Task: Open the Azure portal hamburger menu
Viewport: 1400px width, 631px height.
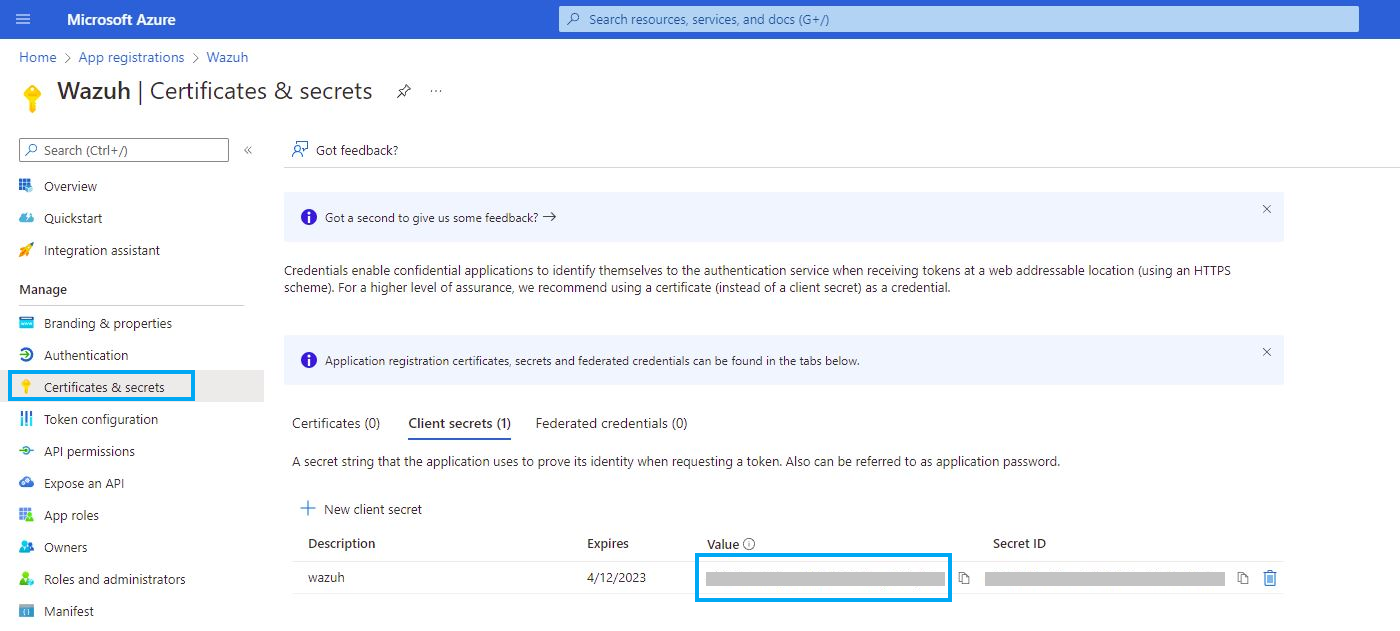Action: tap(22, 19)
